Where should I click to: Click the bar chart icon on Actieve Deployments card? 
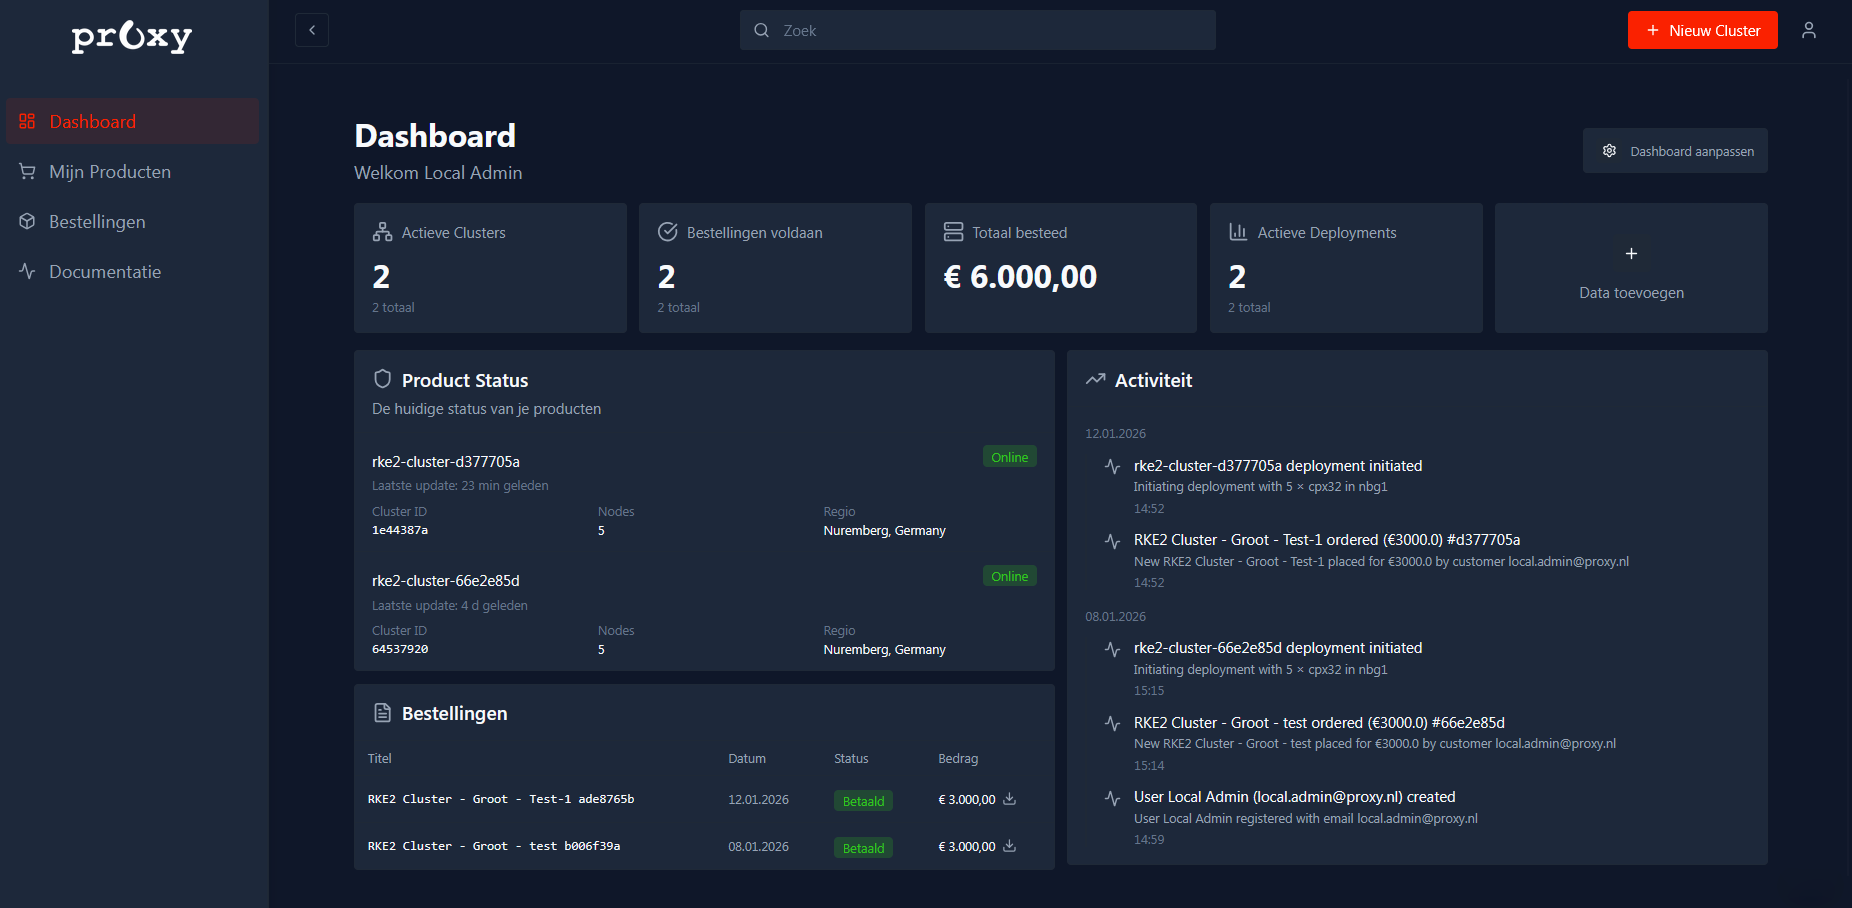click(1237, 231)
